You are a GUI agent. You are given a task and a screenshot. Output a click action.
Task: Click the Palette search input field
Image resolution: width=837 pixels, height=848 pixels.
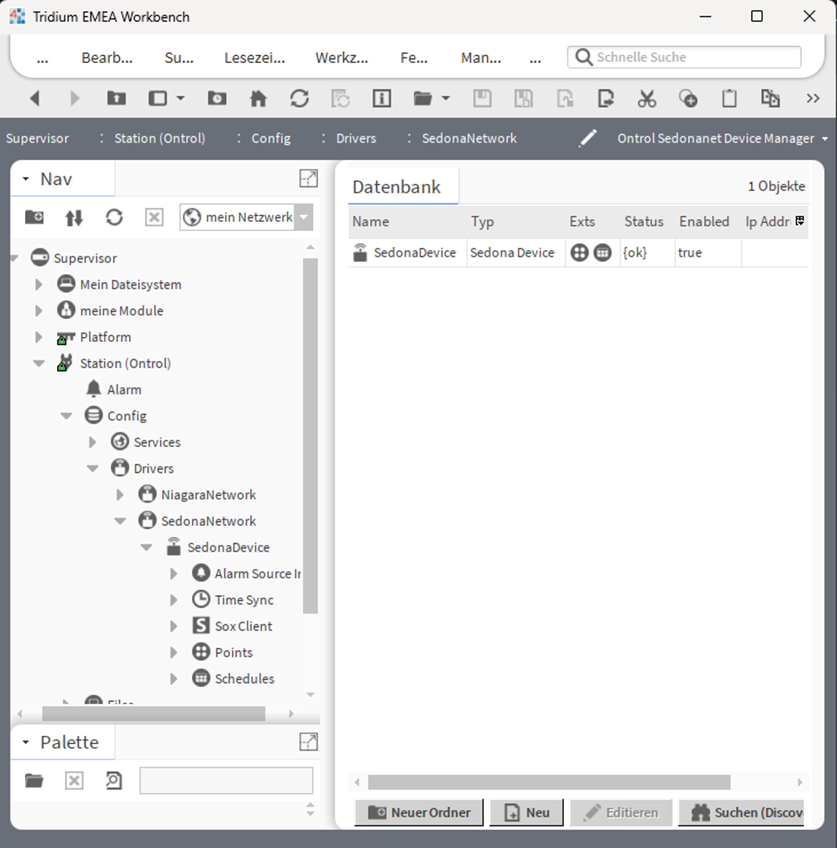226,780
